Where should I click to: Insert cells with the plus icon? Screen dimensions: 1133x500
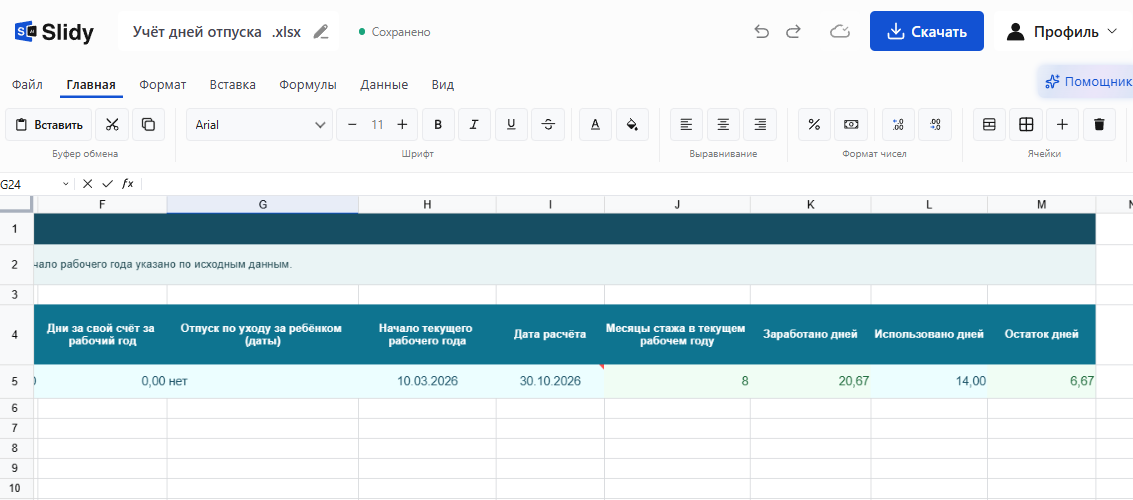pyautogui.click(x=1062, y=124)
